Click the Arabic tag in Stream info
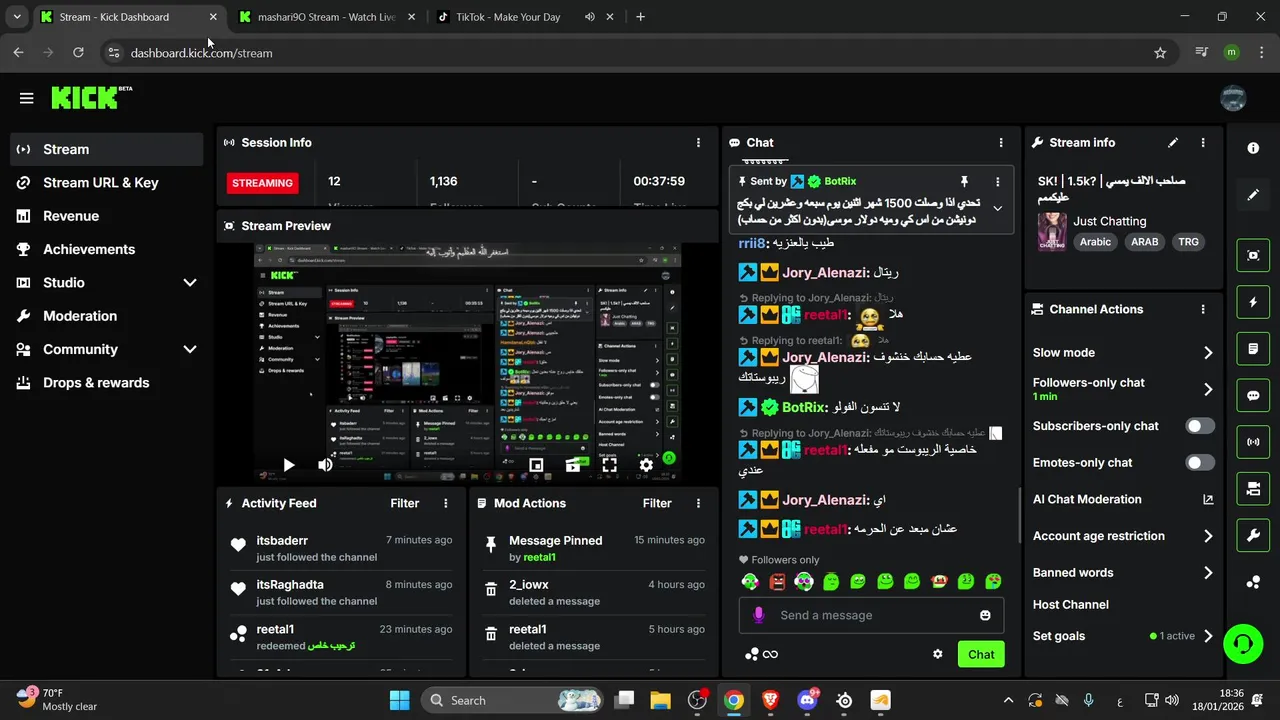The width and height of the screenshot is (1280, 720). pyautogui.click(x=1095, y=242)
